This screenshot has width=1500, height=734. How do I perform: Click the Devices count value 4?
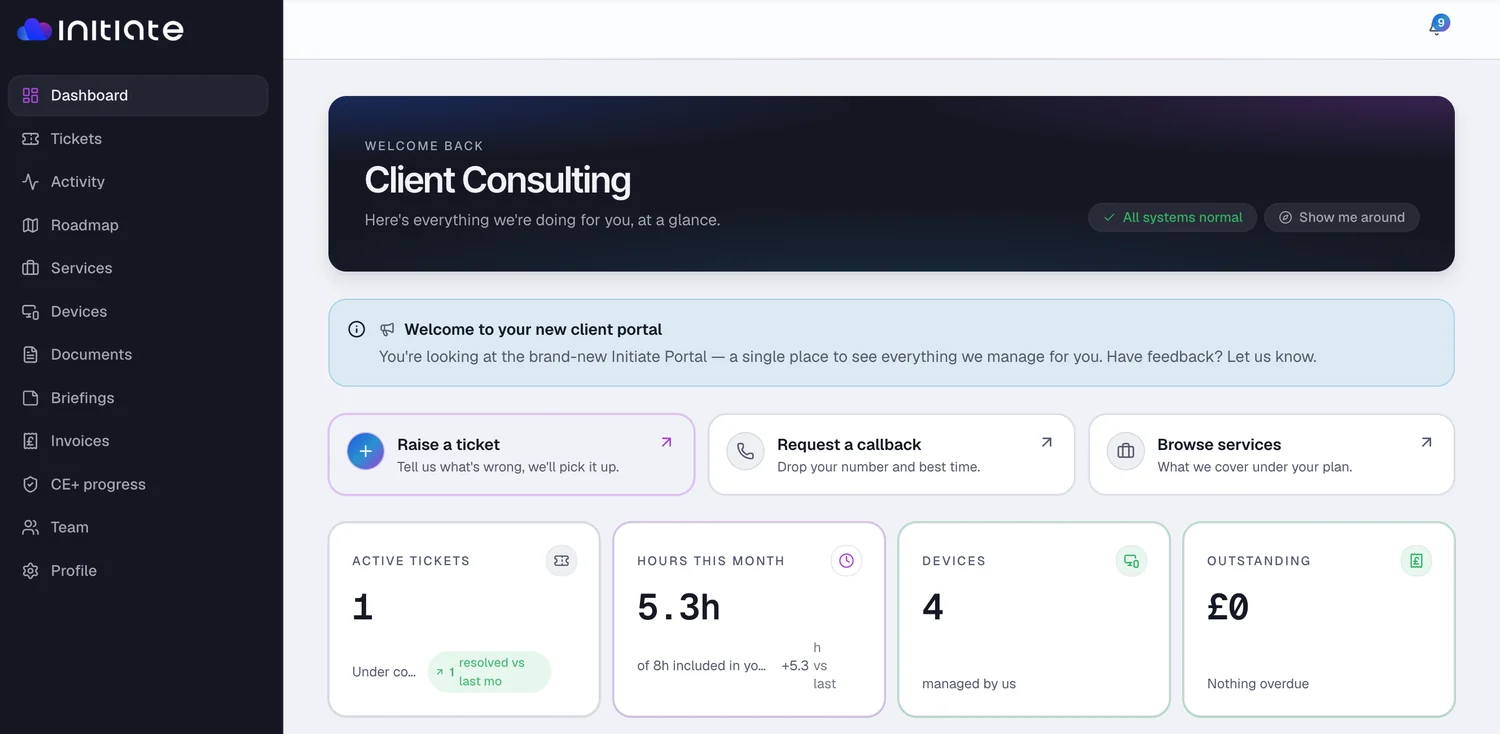[933, 607]
